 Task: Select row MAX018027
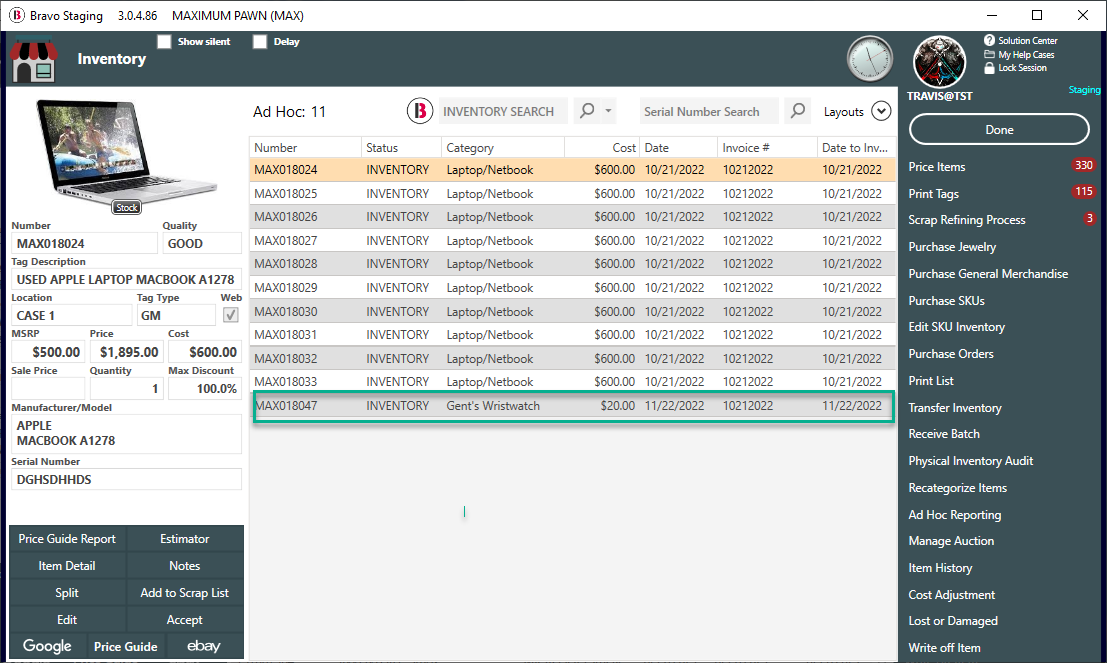573,241
